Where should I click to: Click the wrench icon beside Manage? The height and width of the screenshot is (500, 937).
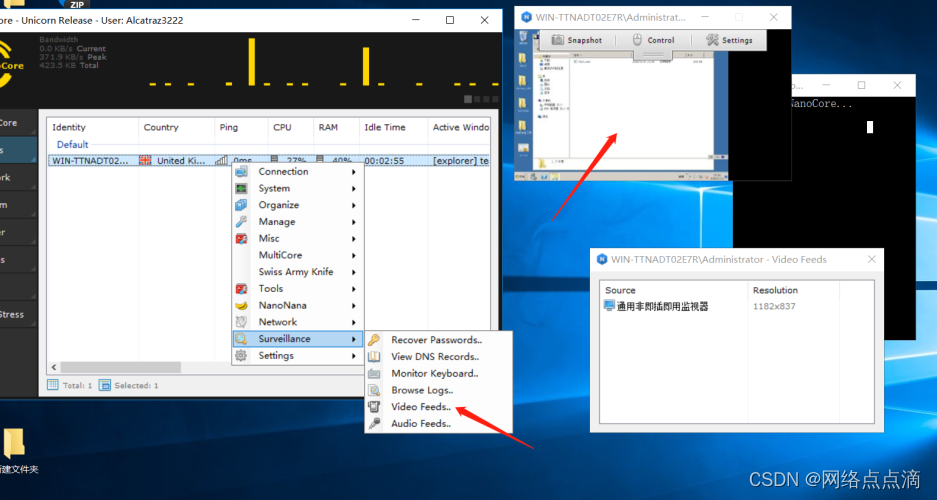241,222
